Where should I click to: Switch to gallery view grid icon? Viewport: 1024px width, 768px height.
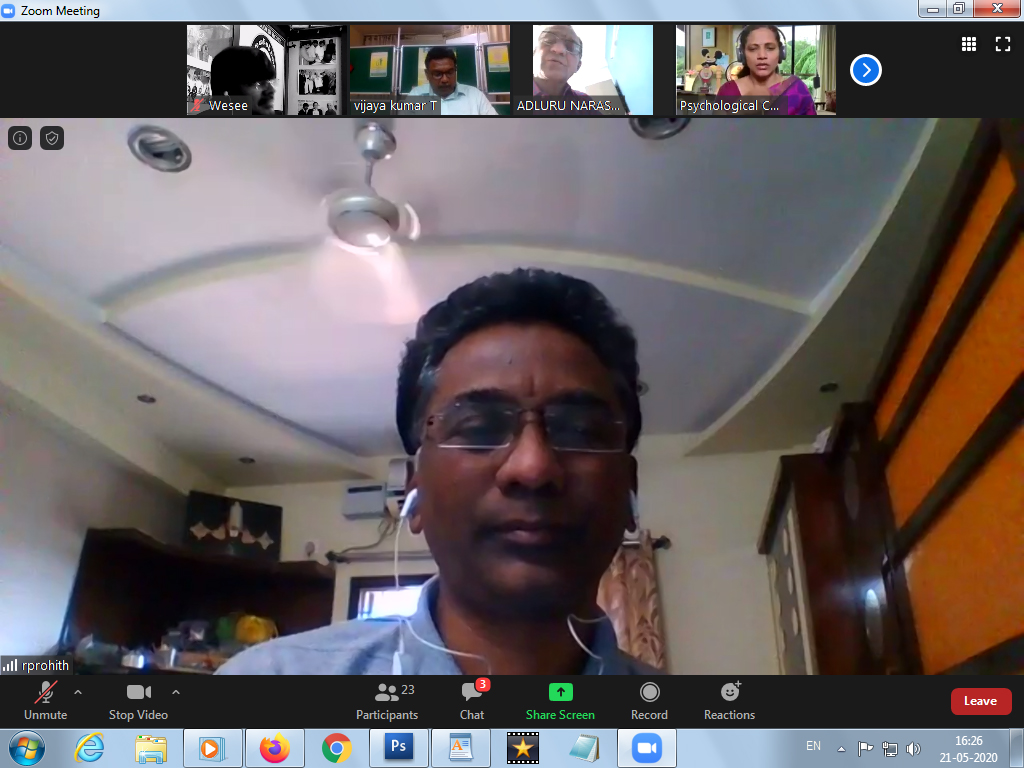[x=968, y=44]
